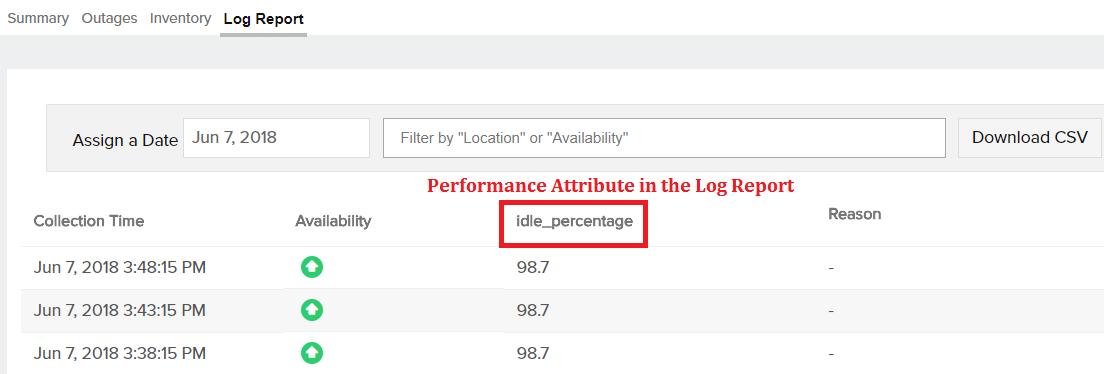The width and height of the screenshot is (1104, 374).
Task: Open the Summary tab
Action: [38, 18]
